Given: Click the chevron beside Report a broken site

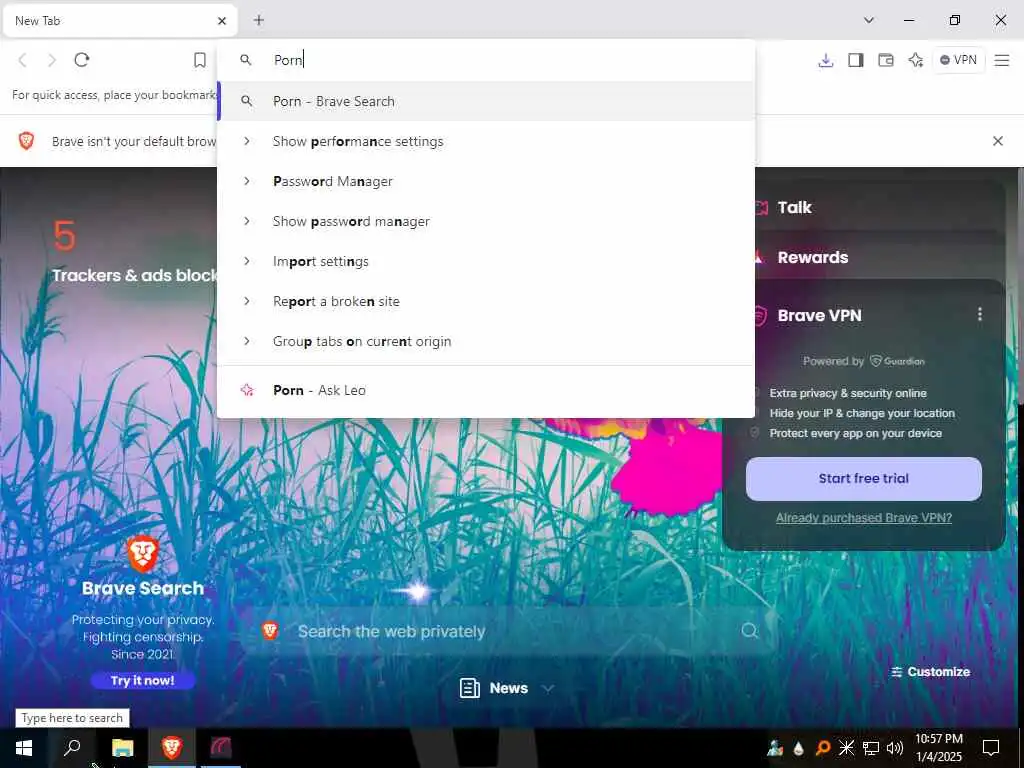Looking at the screenshot, I should 246,301.
